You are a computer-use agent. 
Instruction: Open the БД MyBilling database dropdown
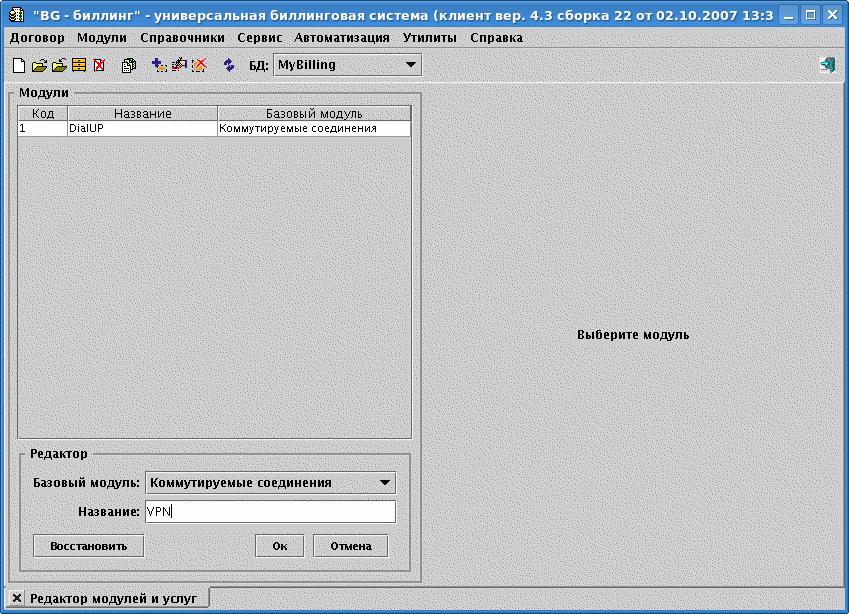click(347, 65)
